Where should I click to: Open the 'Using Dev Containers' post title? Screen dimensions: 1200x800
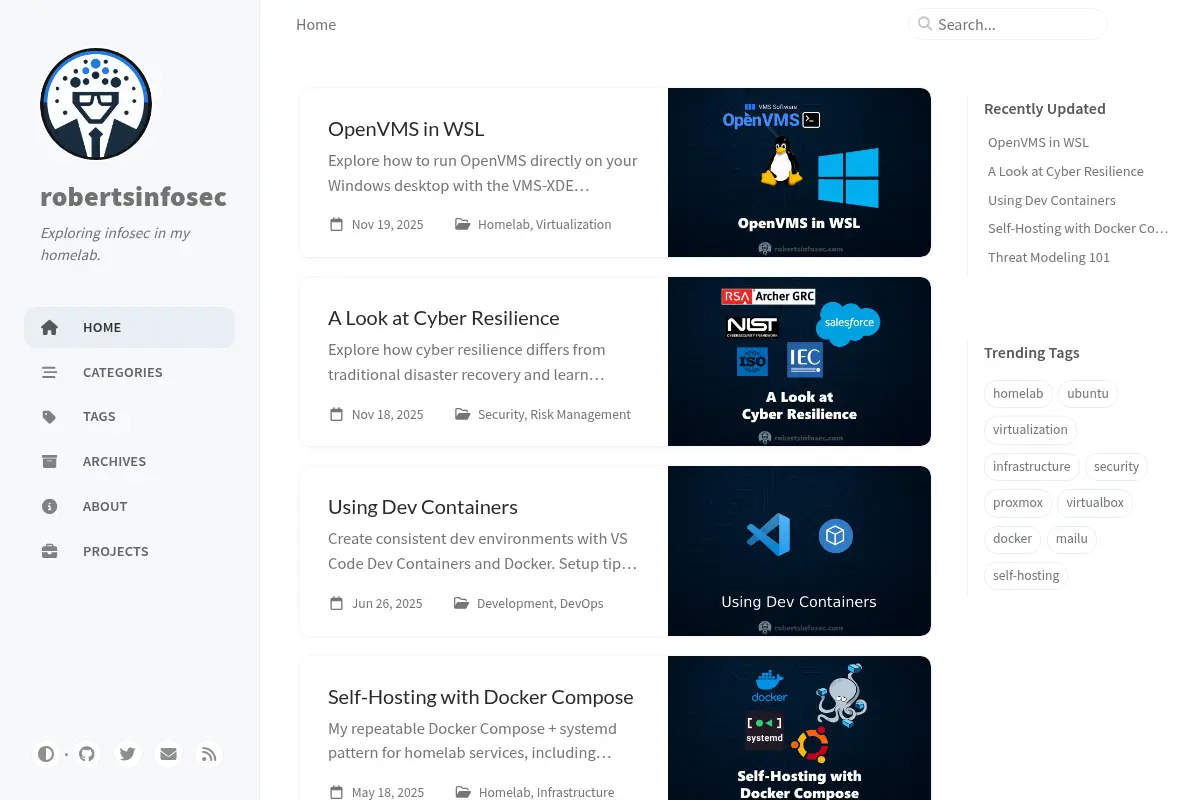[423, 506]
